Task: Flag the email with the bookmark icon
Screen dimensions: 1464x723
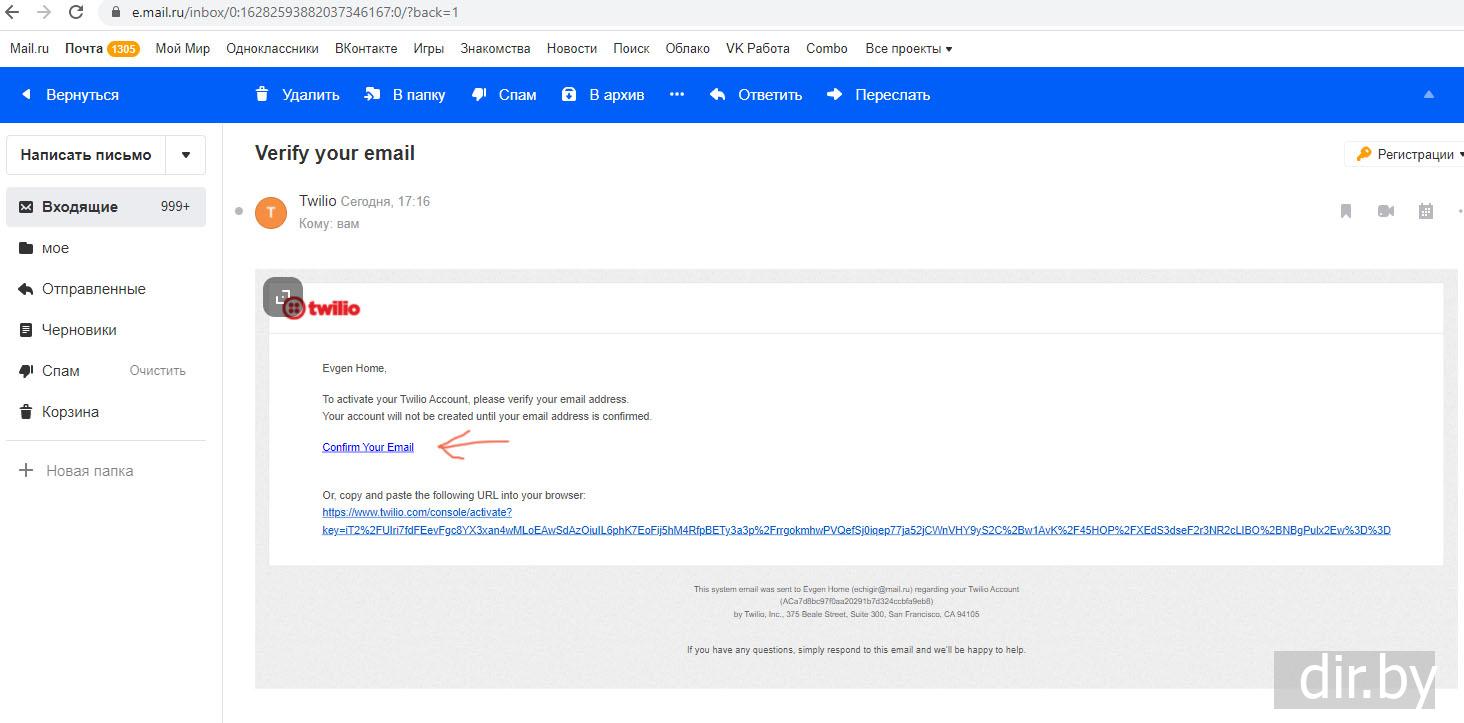Action: click(x=1346, y=211)
